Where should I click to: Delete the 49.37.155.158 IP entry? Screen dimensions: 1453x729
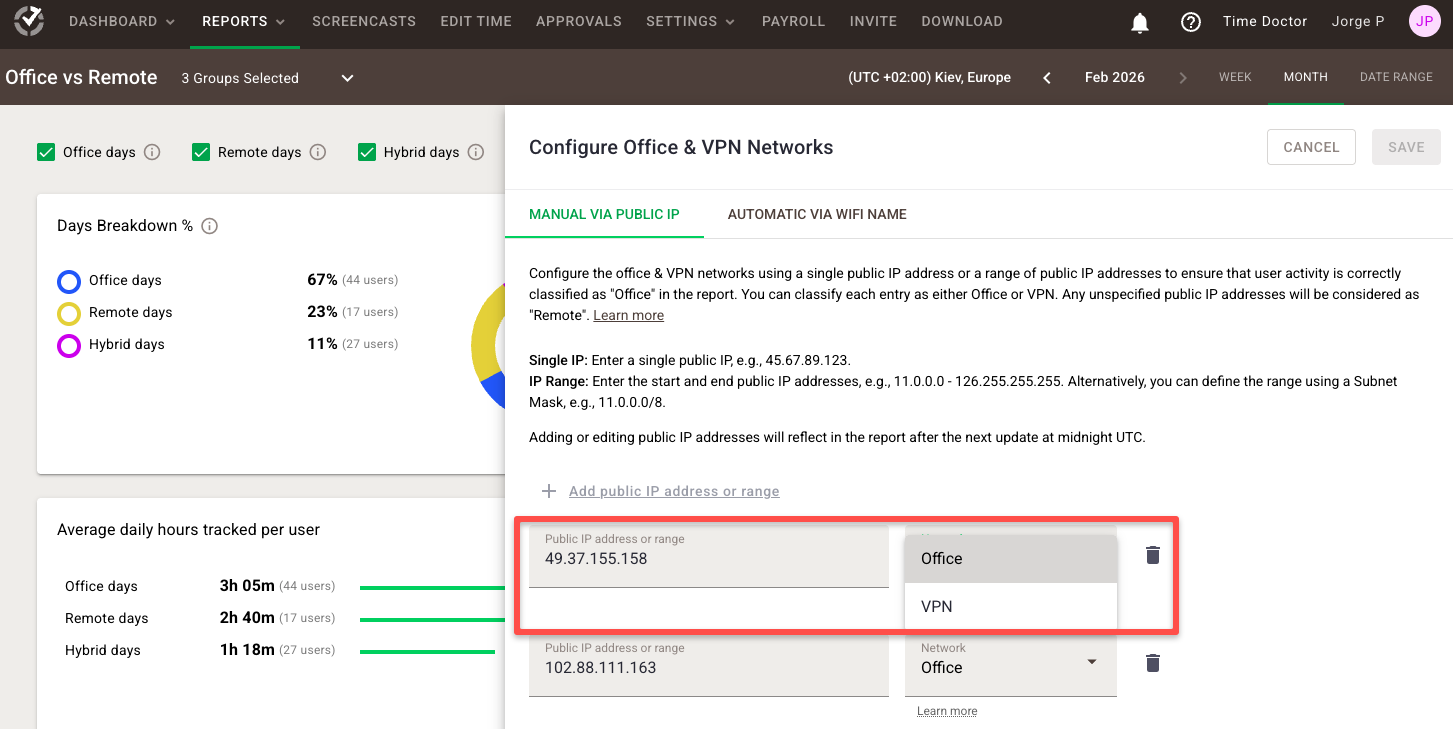(x=1153, y=555)
